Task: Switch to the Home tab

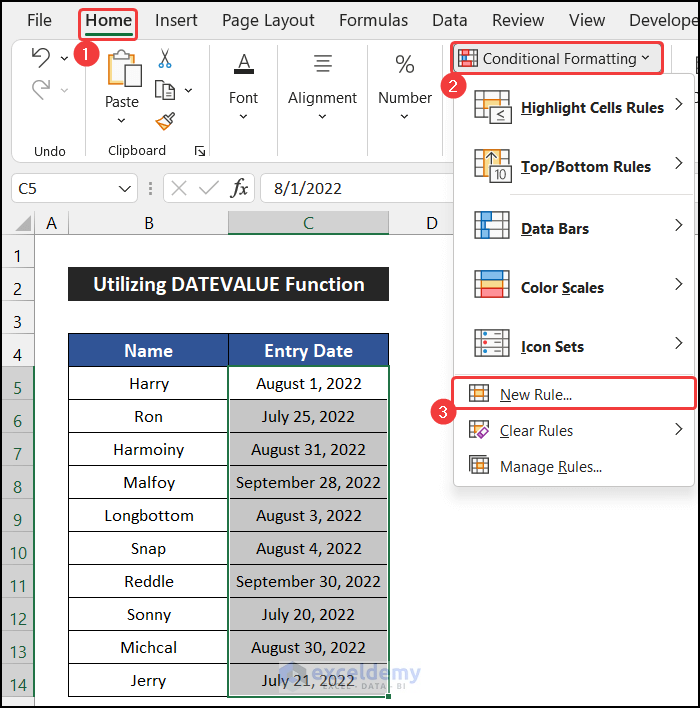Action: click(x=108, y=20)
